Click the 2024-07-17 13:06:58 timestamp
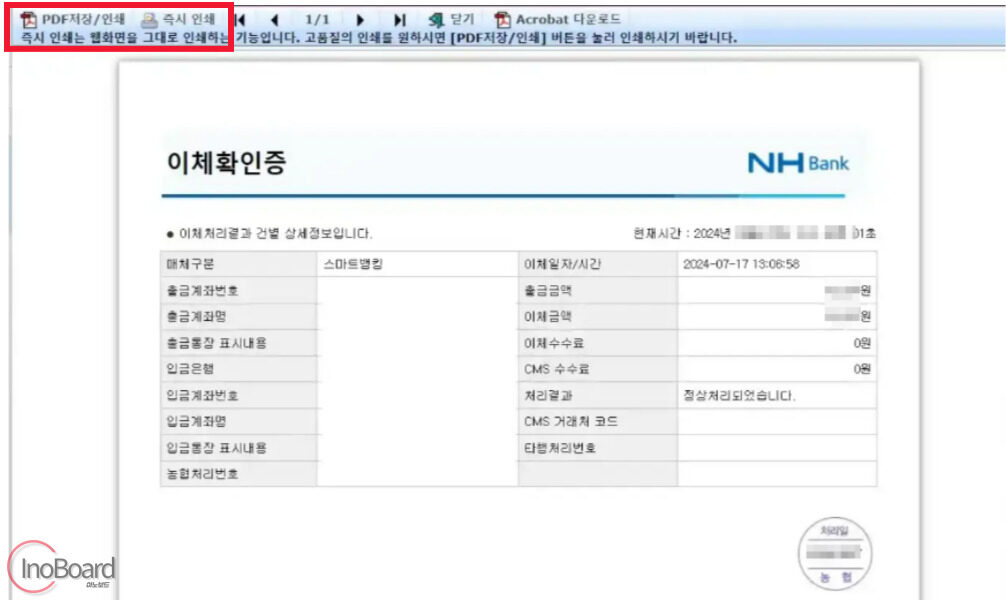 pyautogui.click(x=741, y=264)
